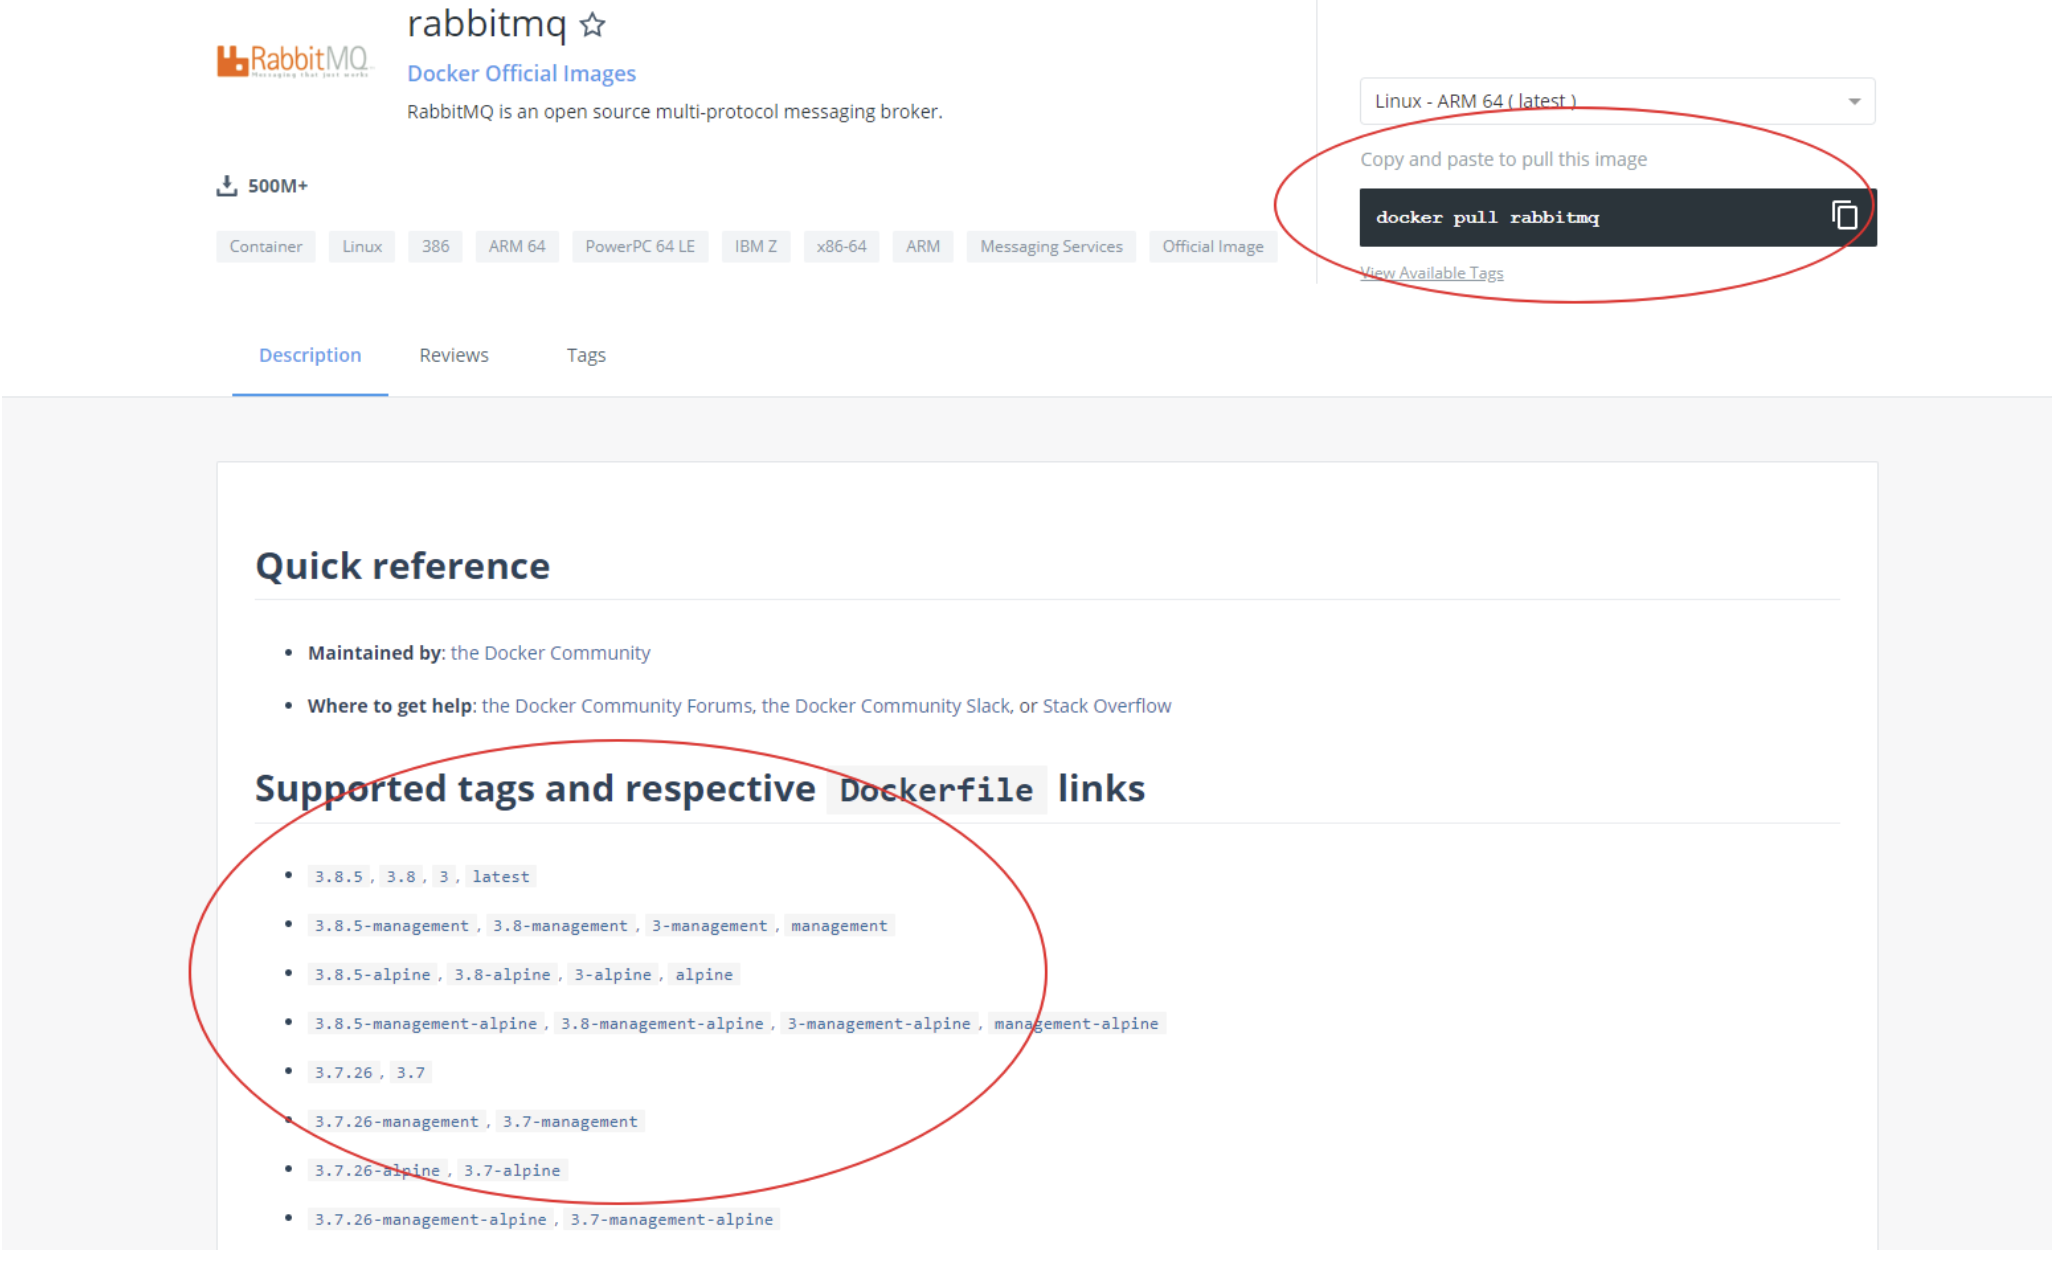The image size is (2052, 1284).
Task: Open the Docker Community maintainer link
Action: tap(550, 653)
